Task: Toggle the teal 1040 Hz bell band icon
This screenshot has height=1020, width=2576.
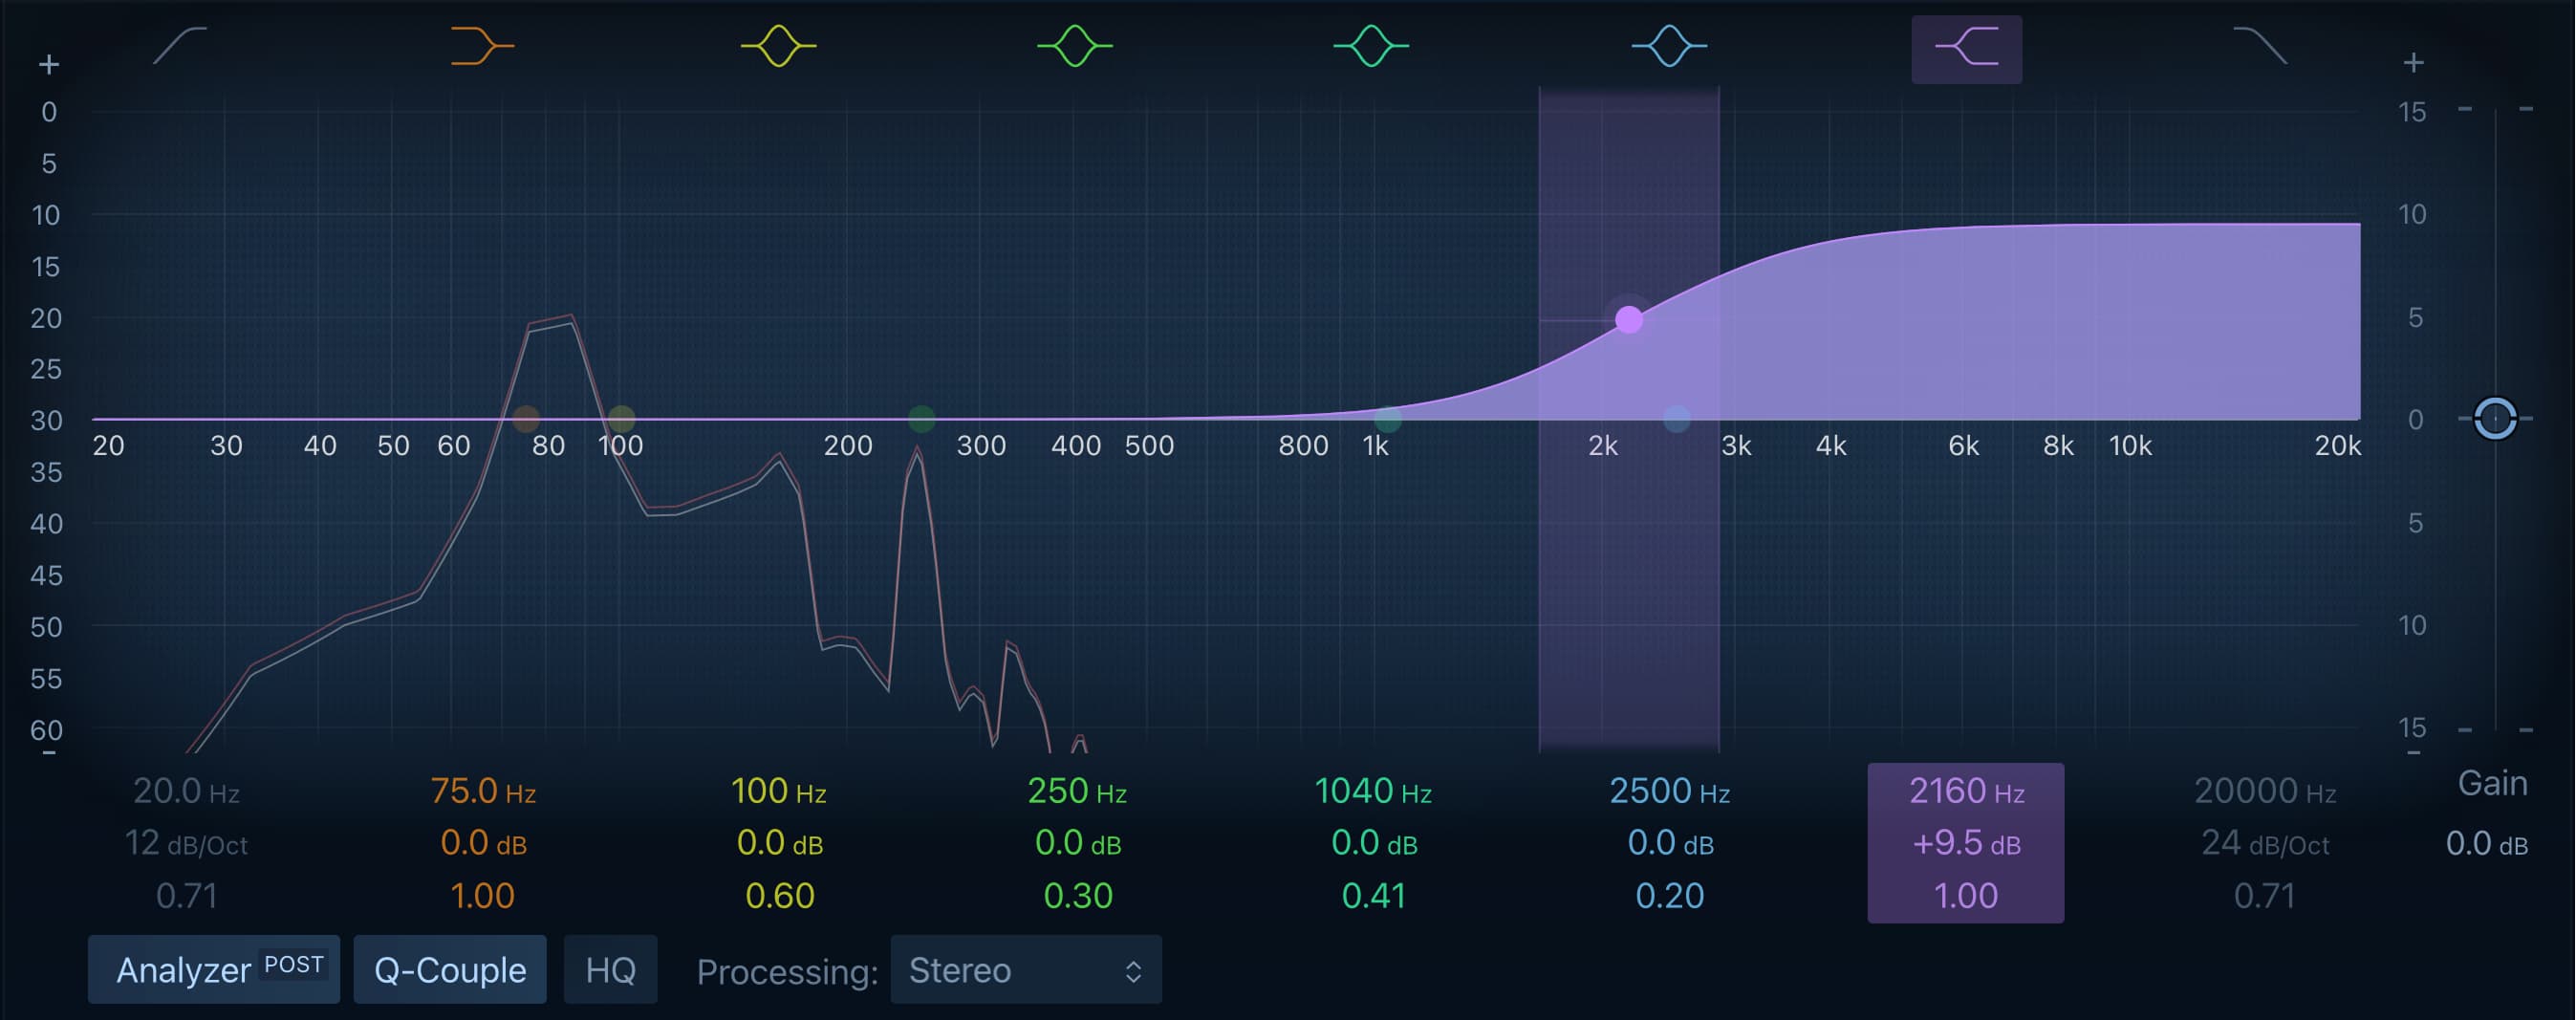Action: (x=1371, y=46)
